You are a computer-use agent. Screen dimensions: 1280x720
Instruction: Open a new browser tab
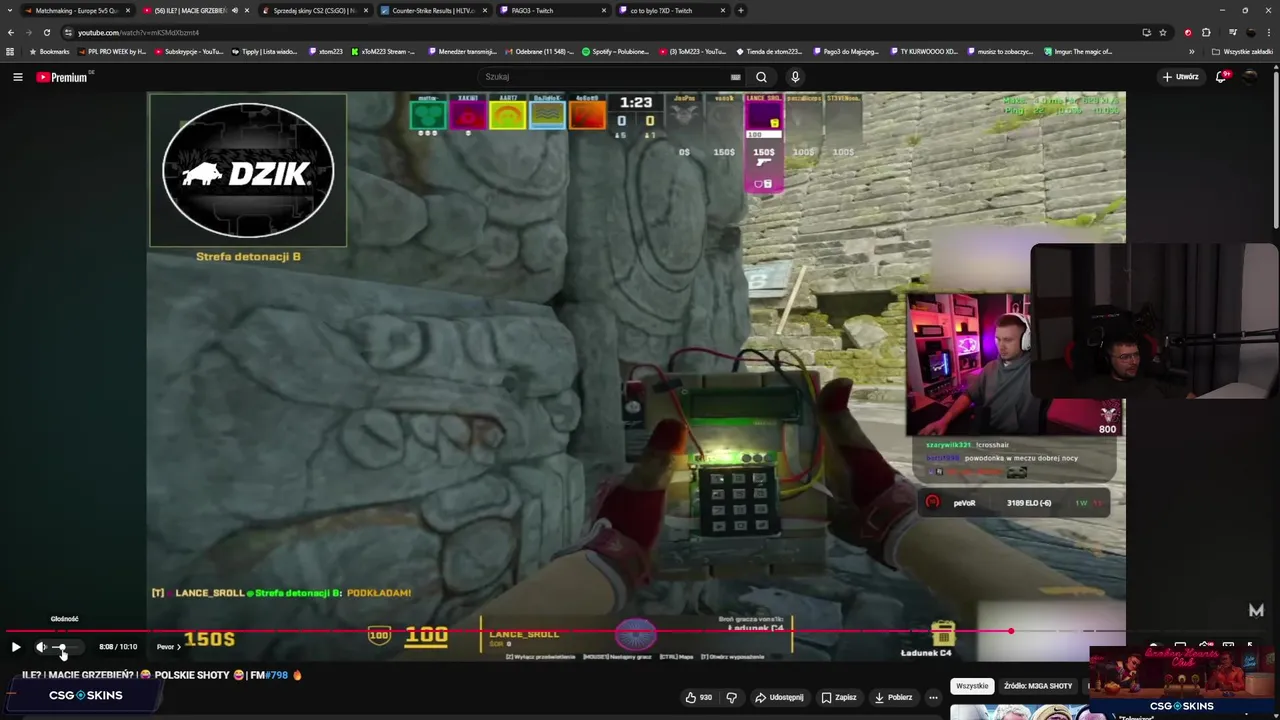[740, 10]
